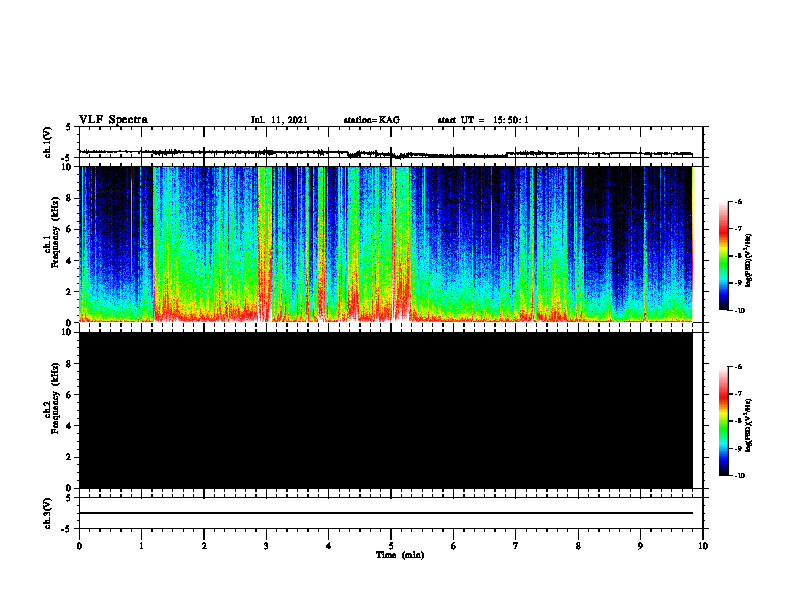Click time-axis tick label "3" at the bottom
The height and width of the screenshot is (612, 792).
tap(266, 546)
